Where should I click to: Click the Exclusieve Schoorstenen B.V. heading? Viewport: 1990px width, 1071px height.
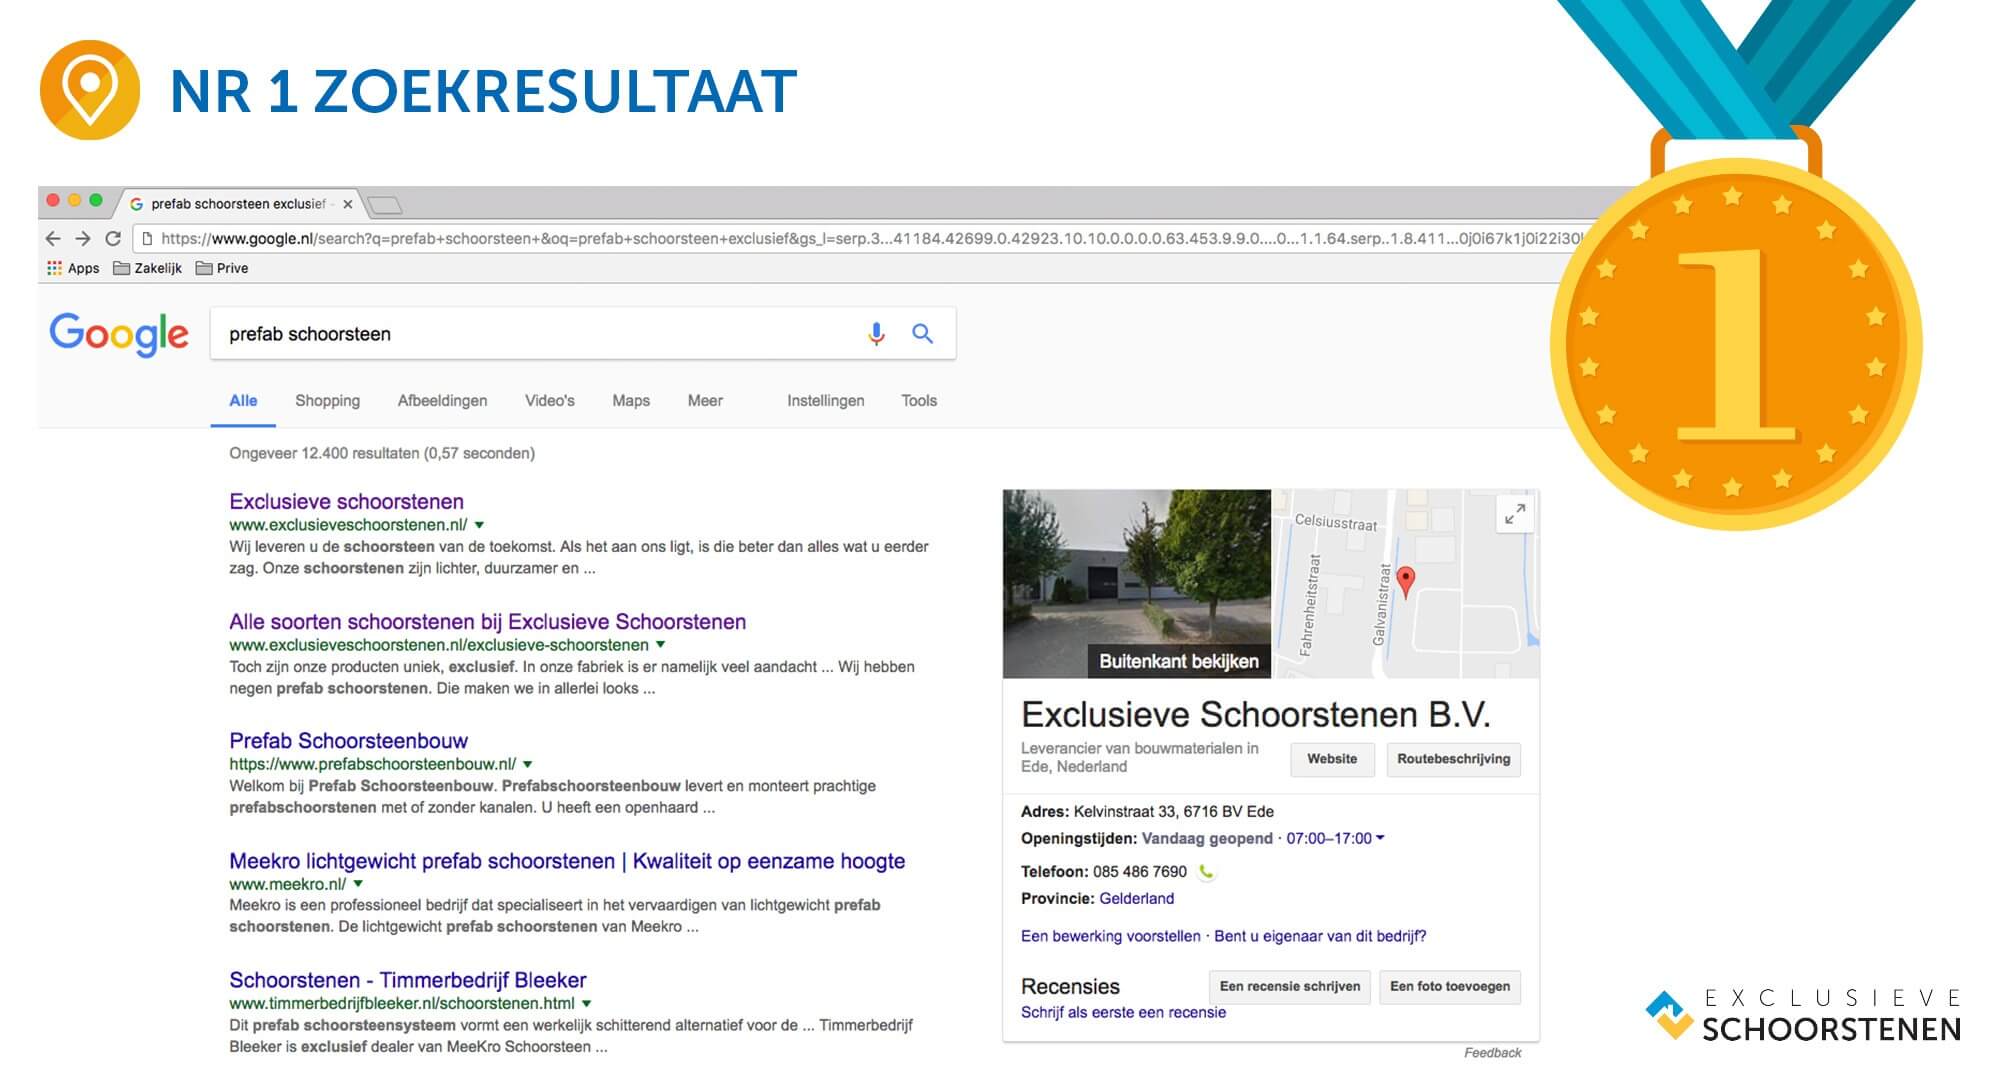click(x=1256, y=715)
